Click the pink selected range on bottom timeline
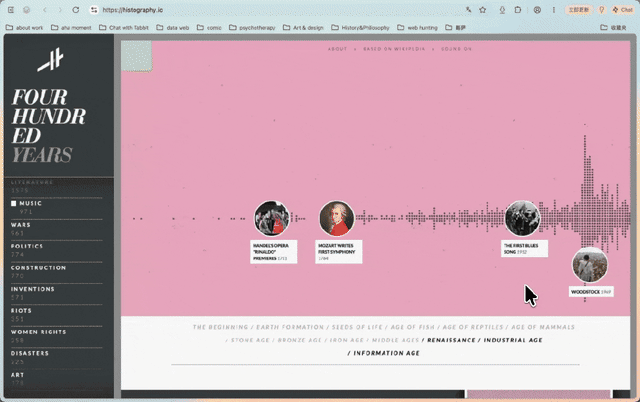640x402 pixels. pyautogui.click(x=539, y=393)
